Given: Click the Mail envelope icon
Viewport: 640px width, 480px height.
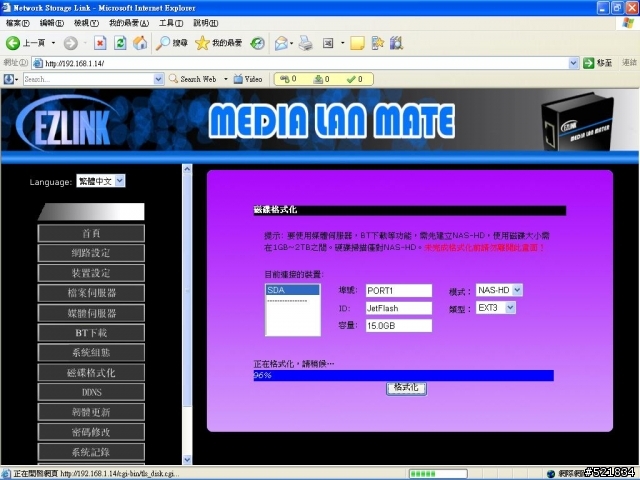Looking at the screenshot, I should point(281,43).
